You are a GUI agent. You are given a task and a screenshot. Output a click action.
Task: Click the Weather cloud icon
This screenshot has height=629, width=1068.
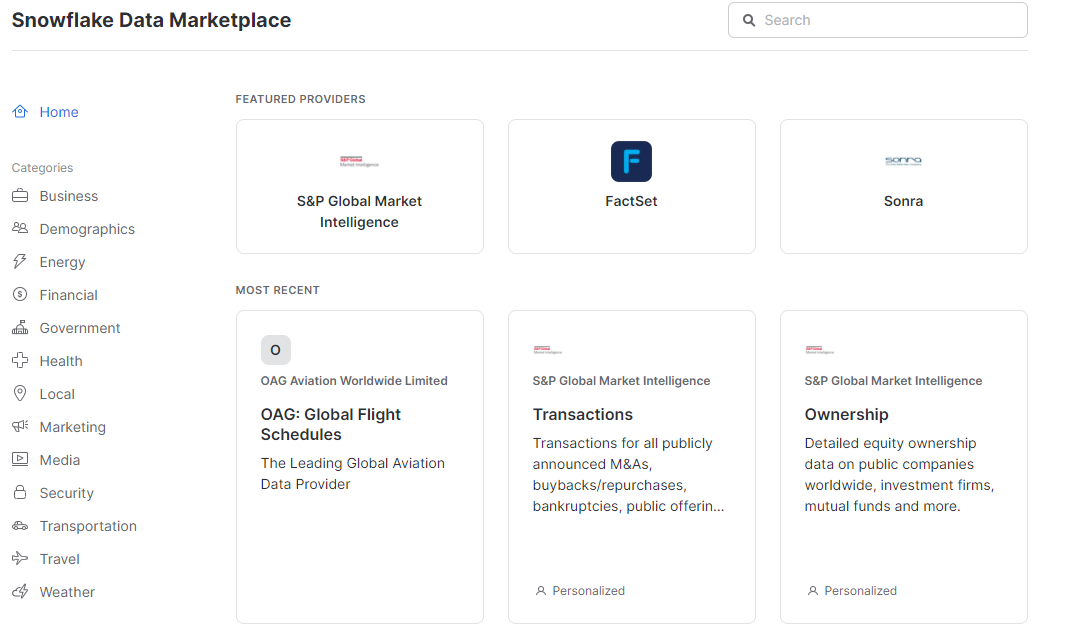point(20,592)
